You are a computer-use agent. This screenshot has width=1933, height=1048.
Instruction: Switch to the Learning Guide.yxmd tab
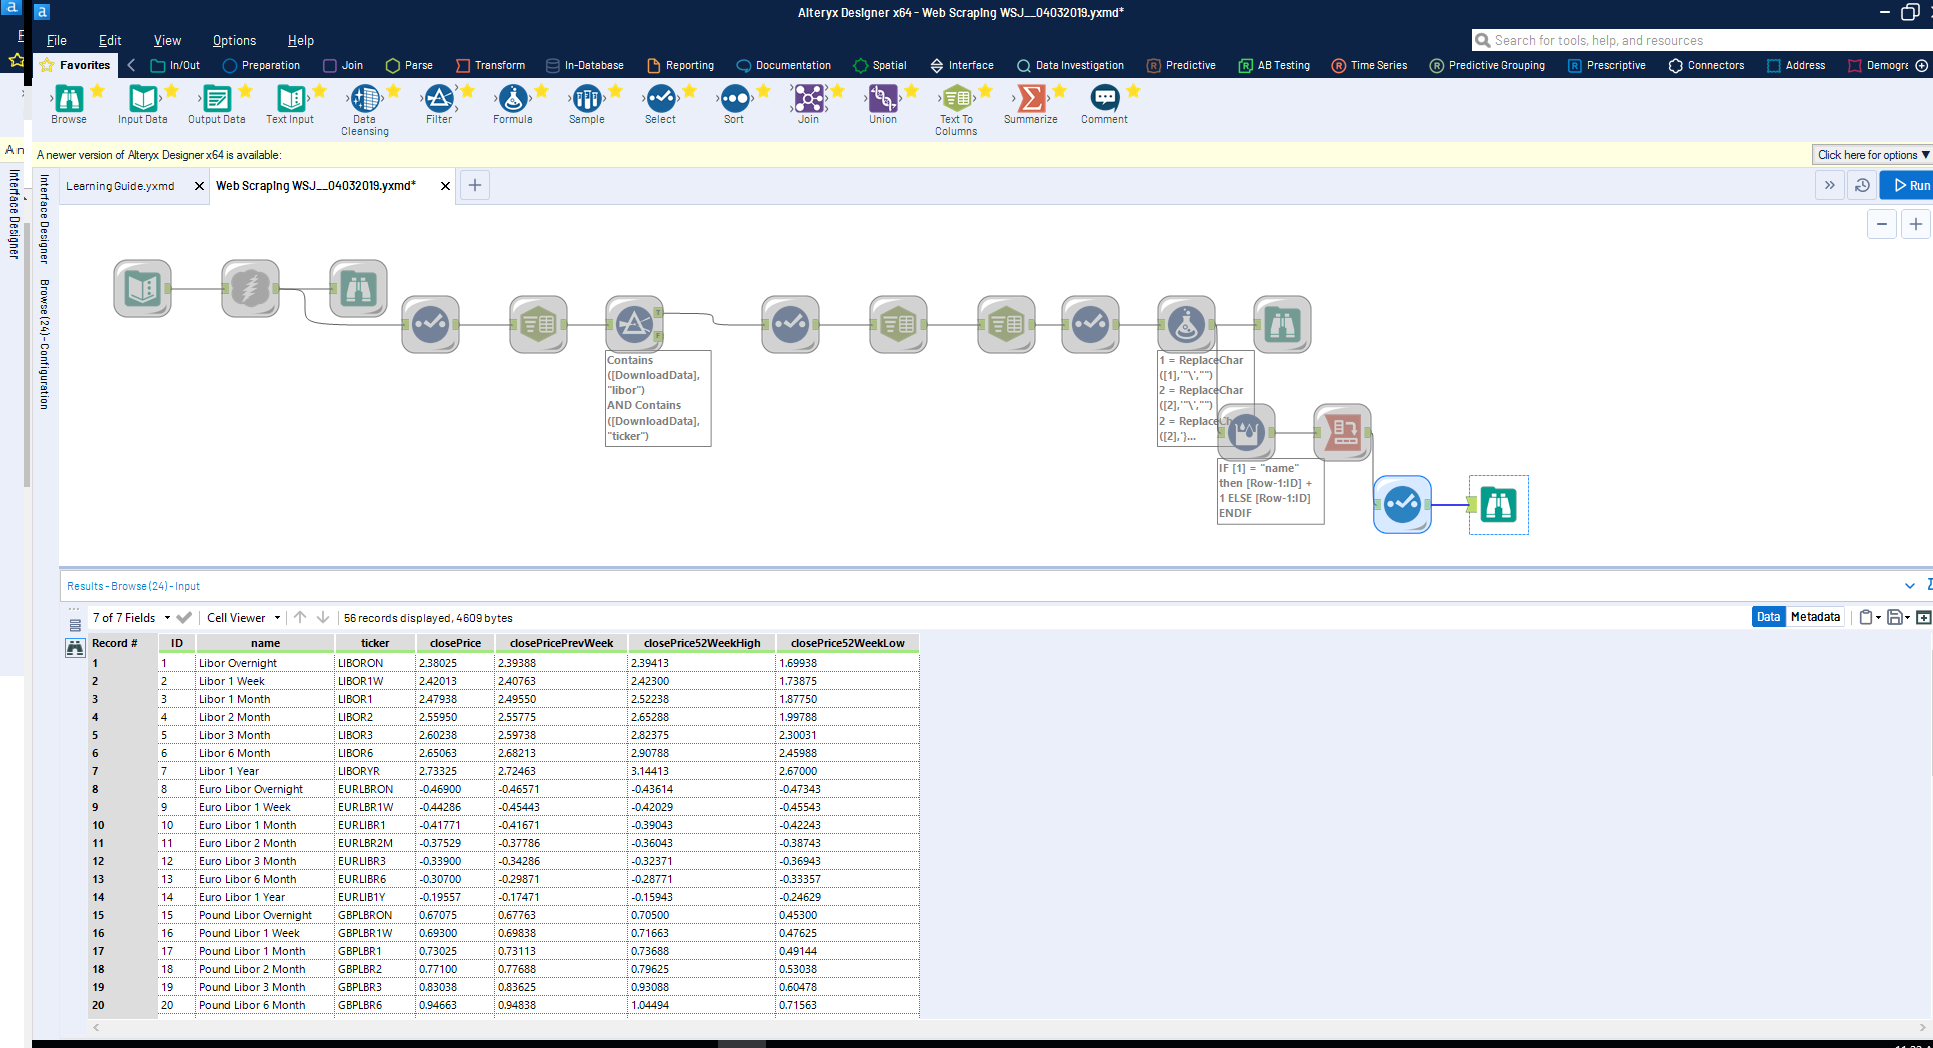click(x=120, y=185)
